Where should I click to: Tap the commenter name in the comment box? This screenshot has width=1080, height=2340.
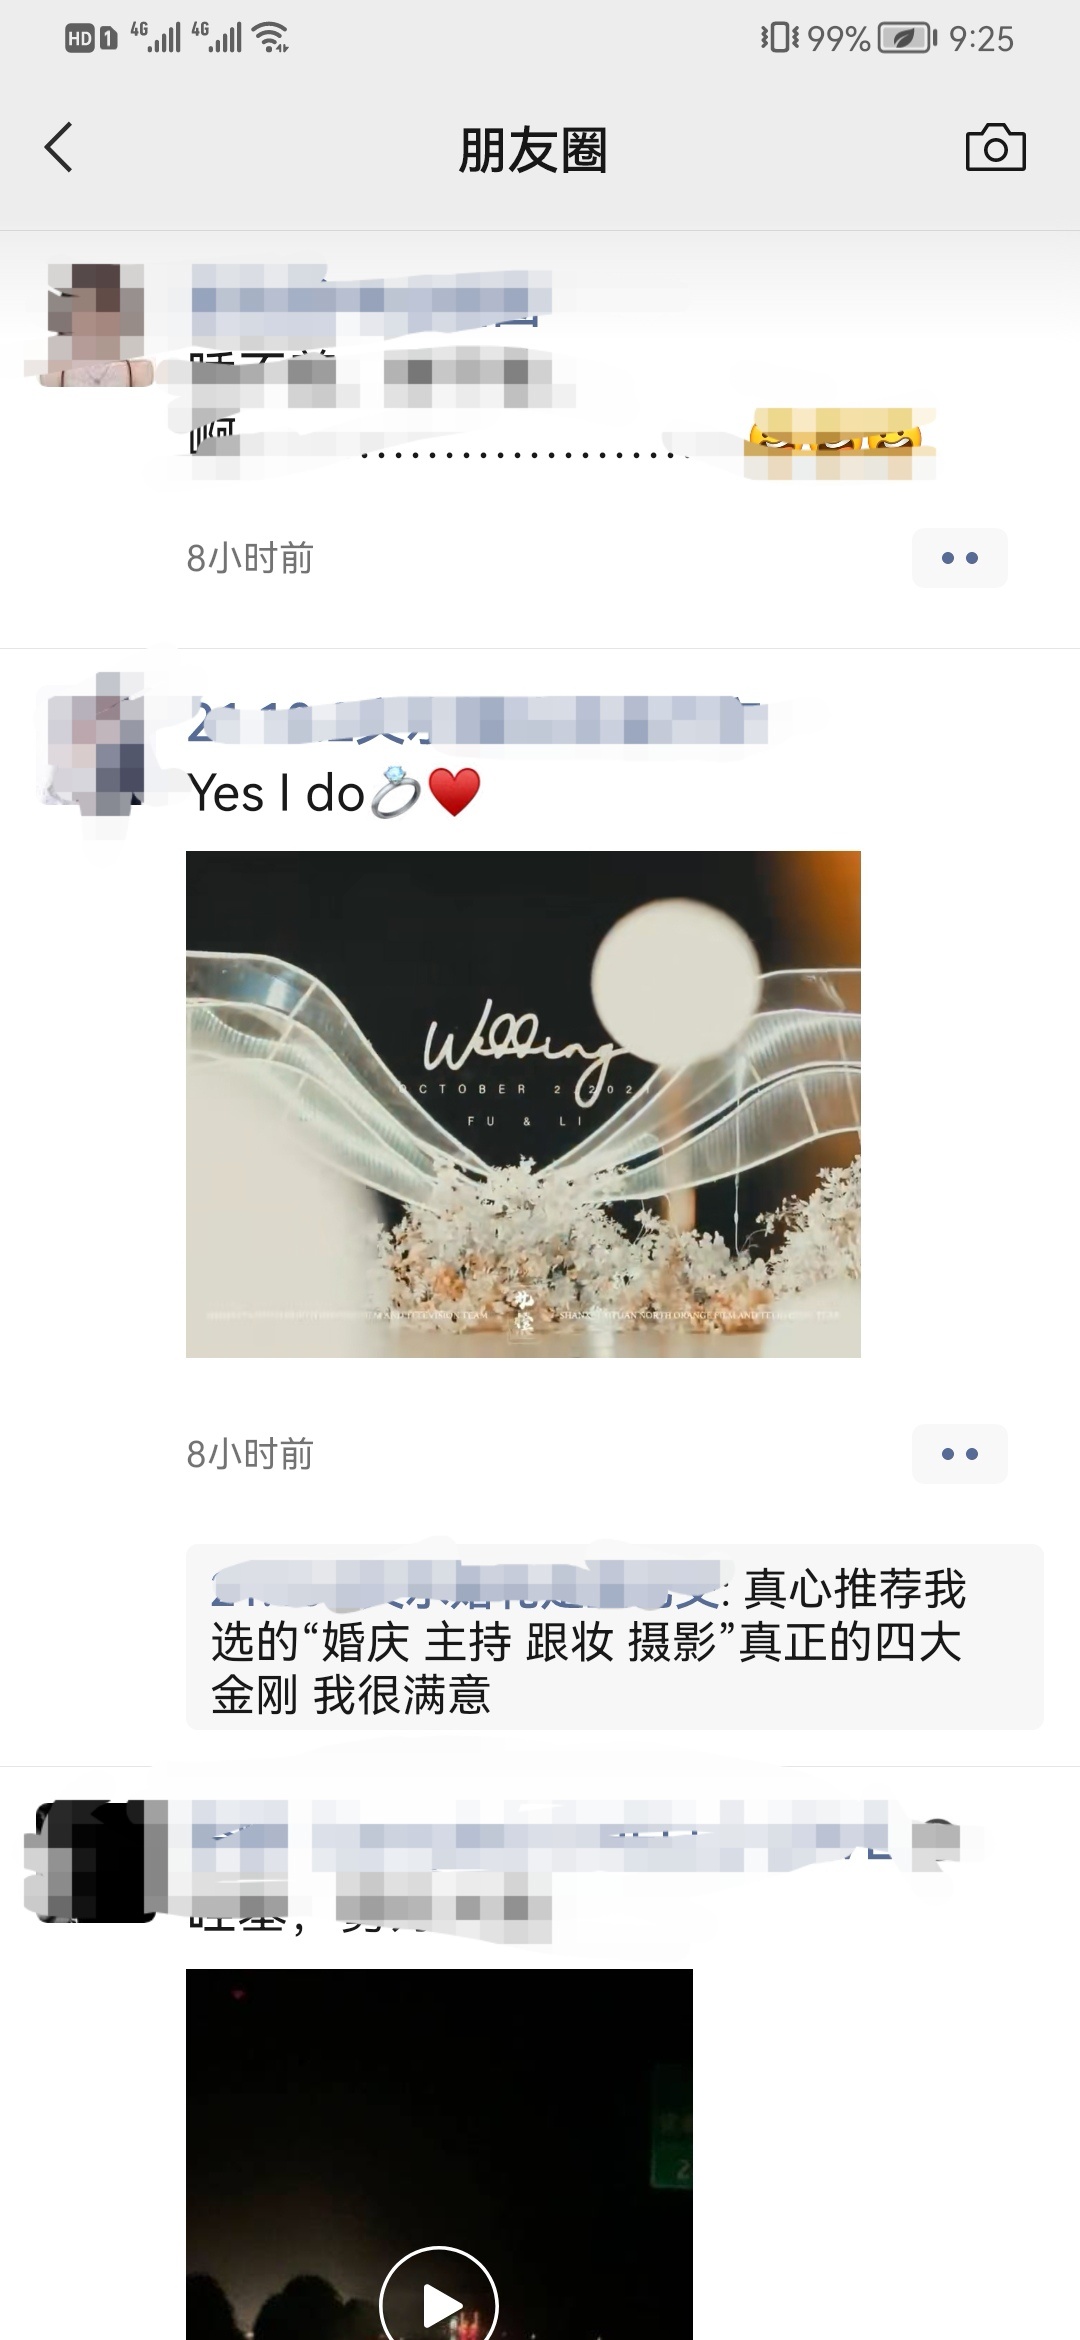(x=465, y=1586)
